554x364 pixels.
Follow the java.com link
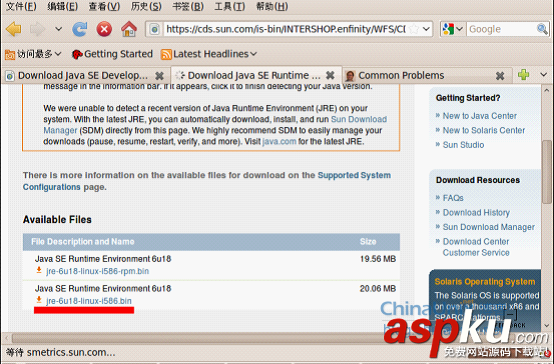click(279, 142)
